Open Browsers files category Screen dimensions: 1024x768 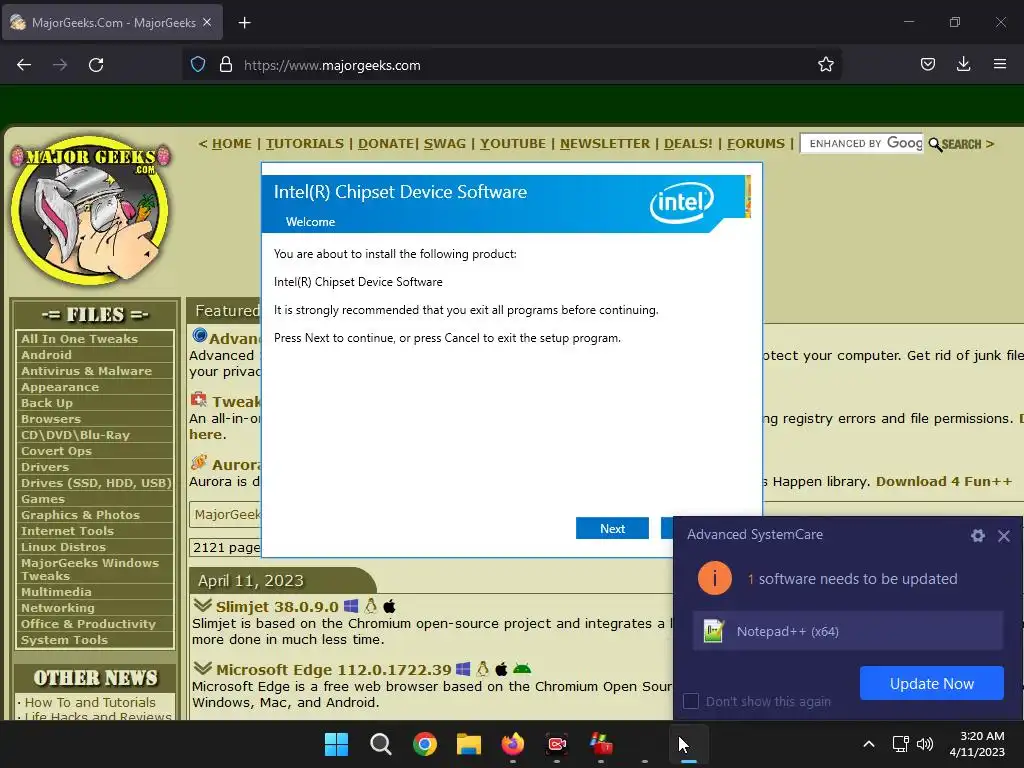pyautogui.click(x=51, y=419)
